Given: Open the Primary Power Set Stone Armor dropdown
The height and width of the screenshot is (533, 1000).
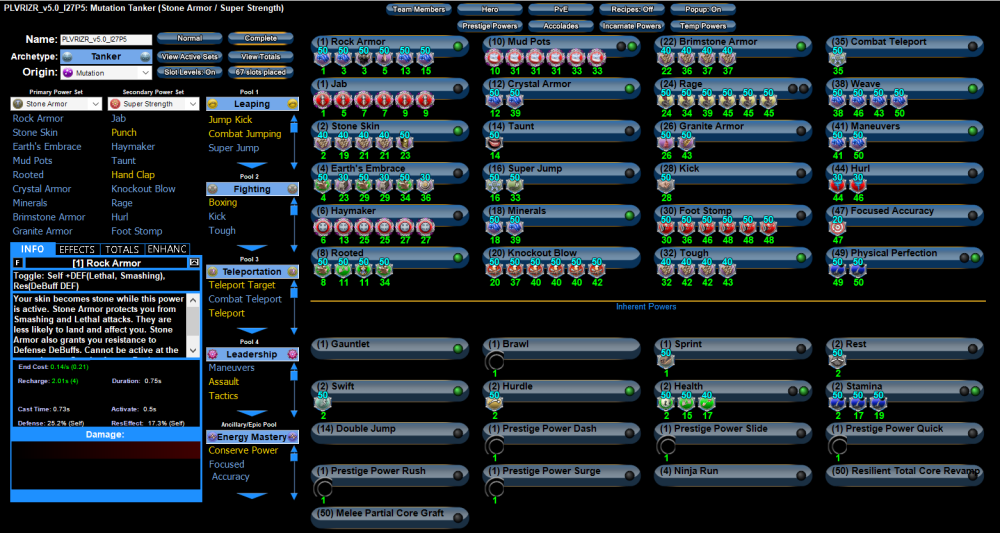Looking at the screenshot, I should [x=55, y=104].
